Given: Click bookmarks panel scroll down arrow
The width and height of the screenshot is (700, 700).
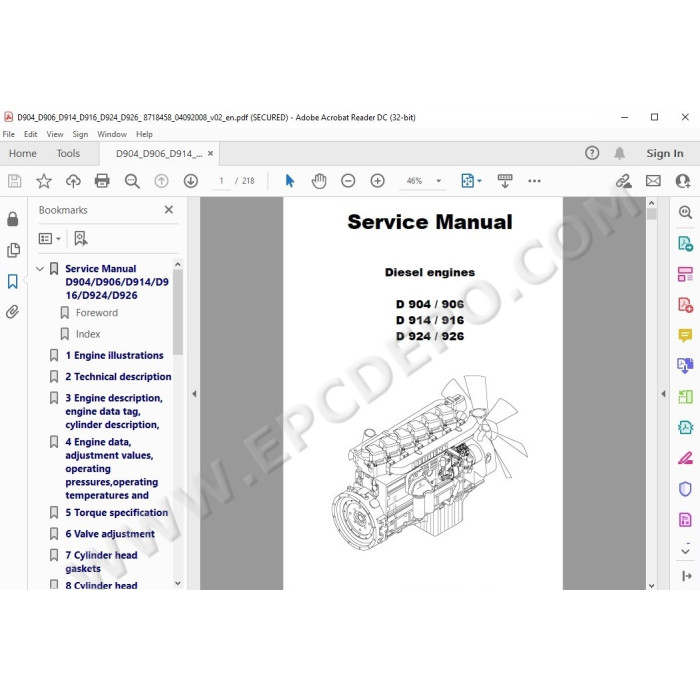Looking at the screenshot, I should tap(178, 583).
